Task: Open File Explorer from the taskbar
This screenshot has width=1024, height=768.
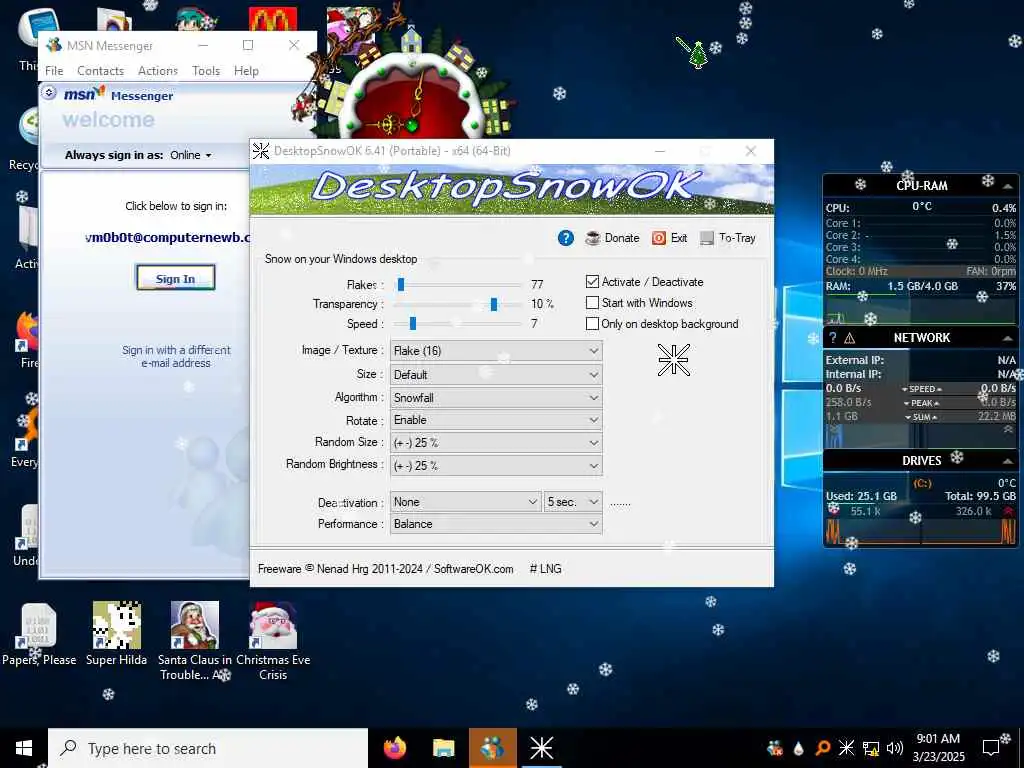Action: coord(443,748)
